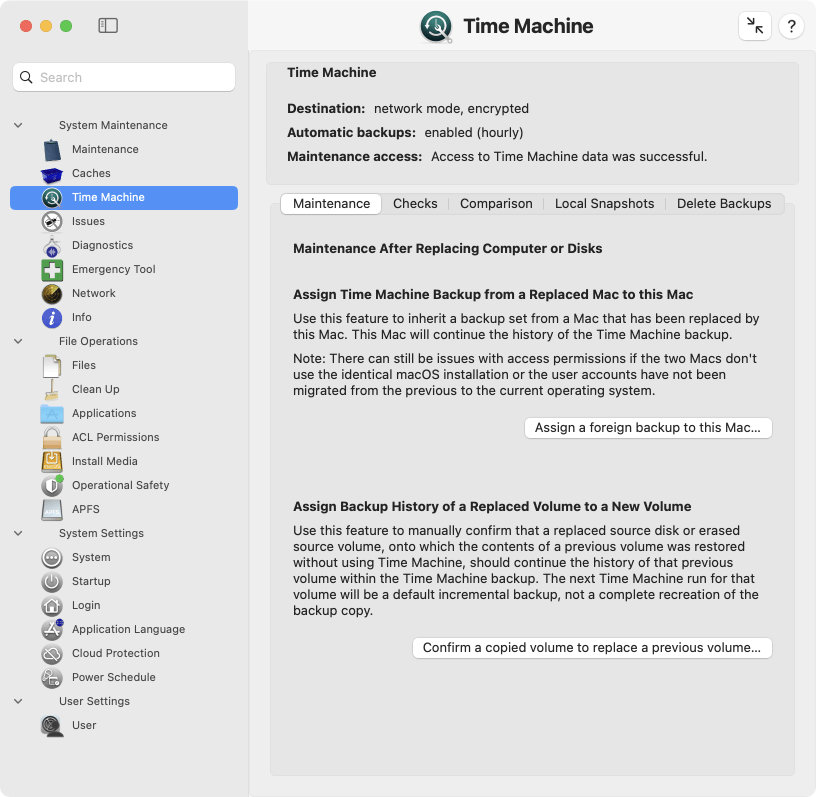Select the Install Media label
The image size is (816, 797).
click(x=105, y=461)
